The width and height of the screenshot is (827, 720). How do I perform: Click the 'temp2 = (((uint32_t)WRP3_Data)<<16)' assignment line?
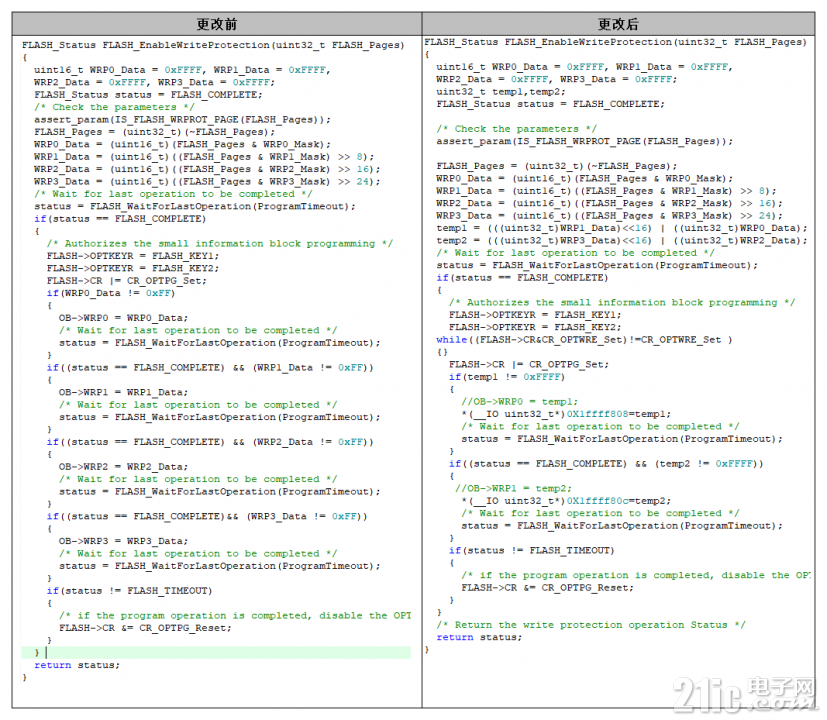click(x=622, y=241)
